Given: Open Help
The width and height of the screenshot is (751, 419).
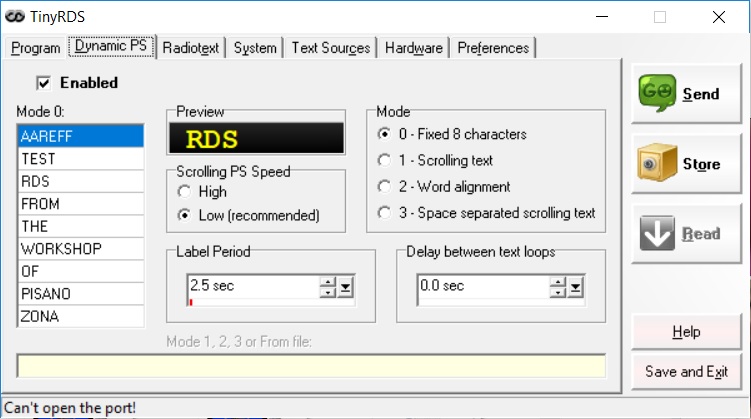Looking at the screenshot, I should (x=686, y=332).
